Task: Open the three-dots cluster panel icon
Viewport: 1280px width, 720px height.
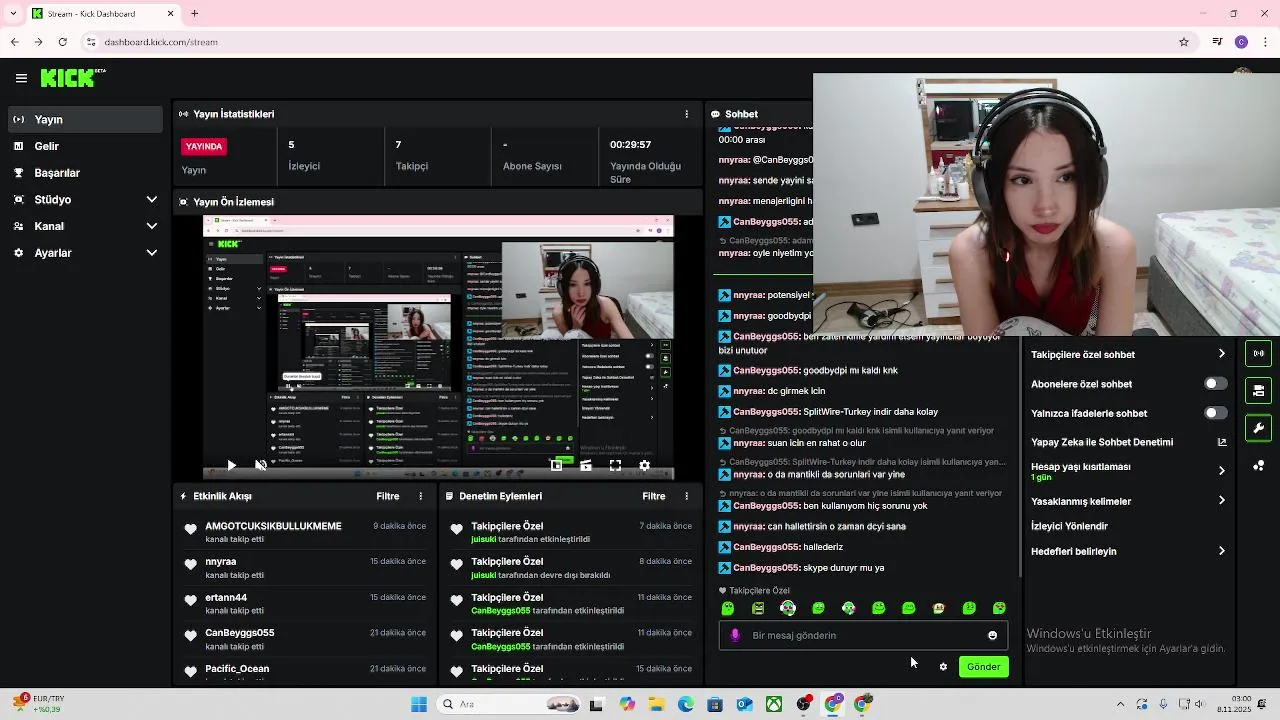Action: (1258, 466)
